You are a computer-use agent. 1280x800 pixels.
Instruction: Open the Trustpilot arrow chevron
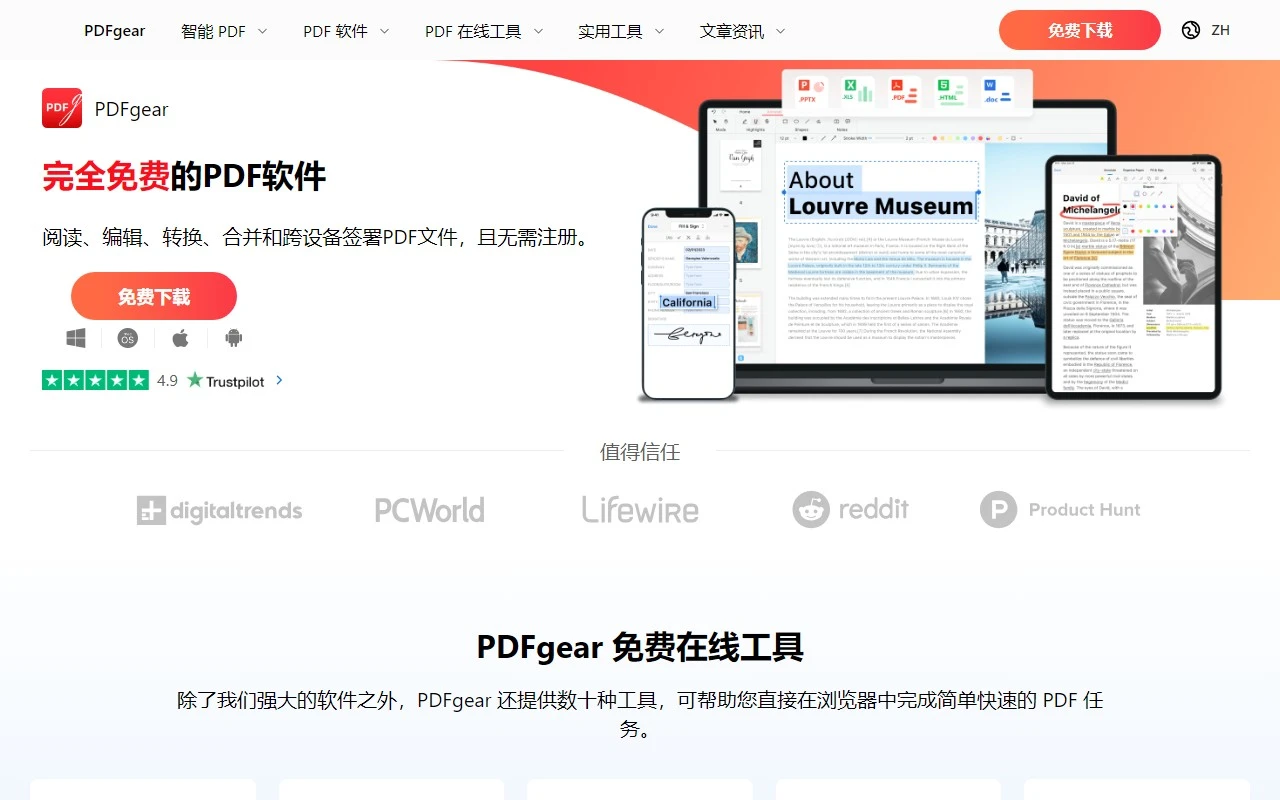(279, 380)
